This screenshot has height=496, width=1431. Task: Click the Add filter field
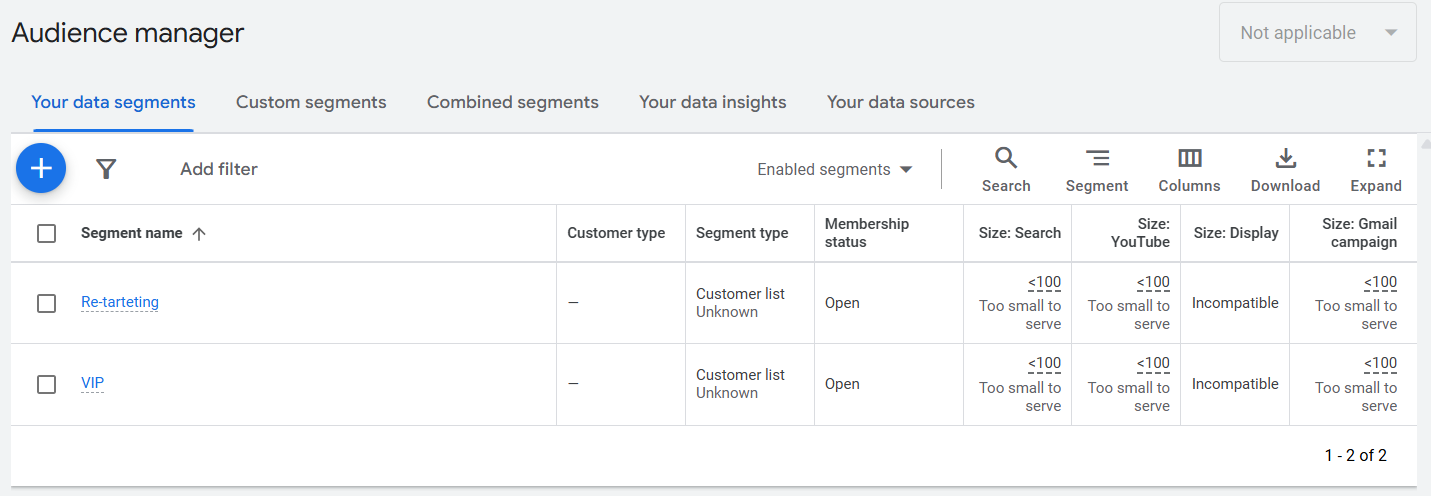coord(219,169)
